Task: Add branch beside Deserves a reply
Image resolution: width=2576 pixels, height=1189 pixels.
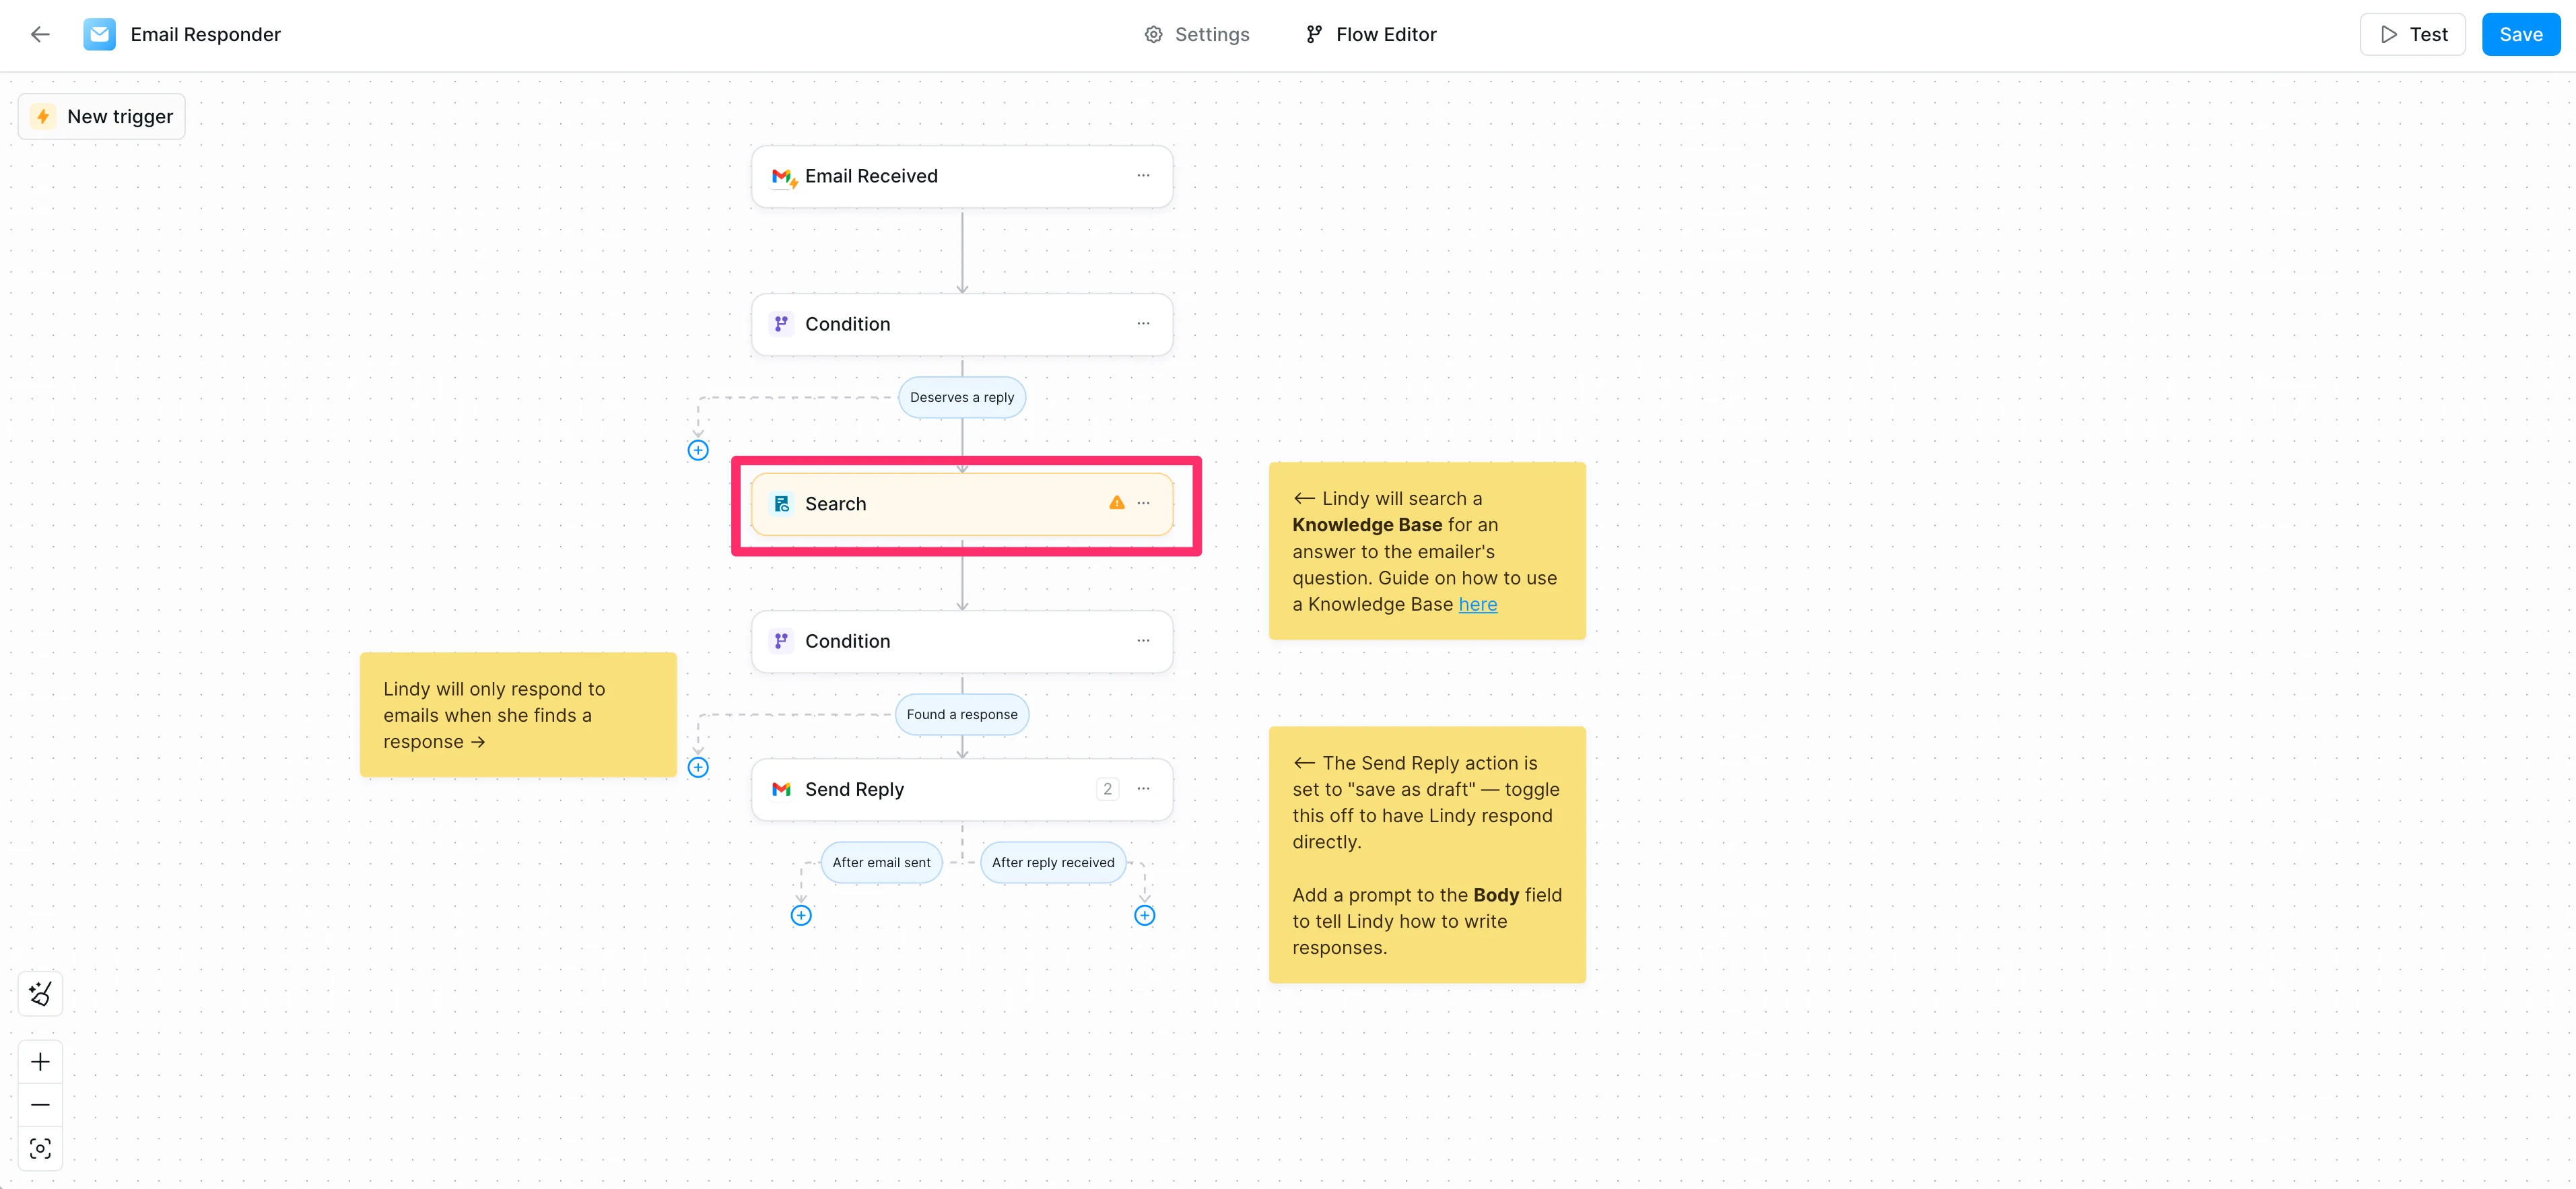Action: pos(698,450)
